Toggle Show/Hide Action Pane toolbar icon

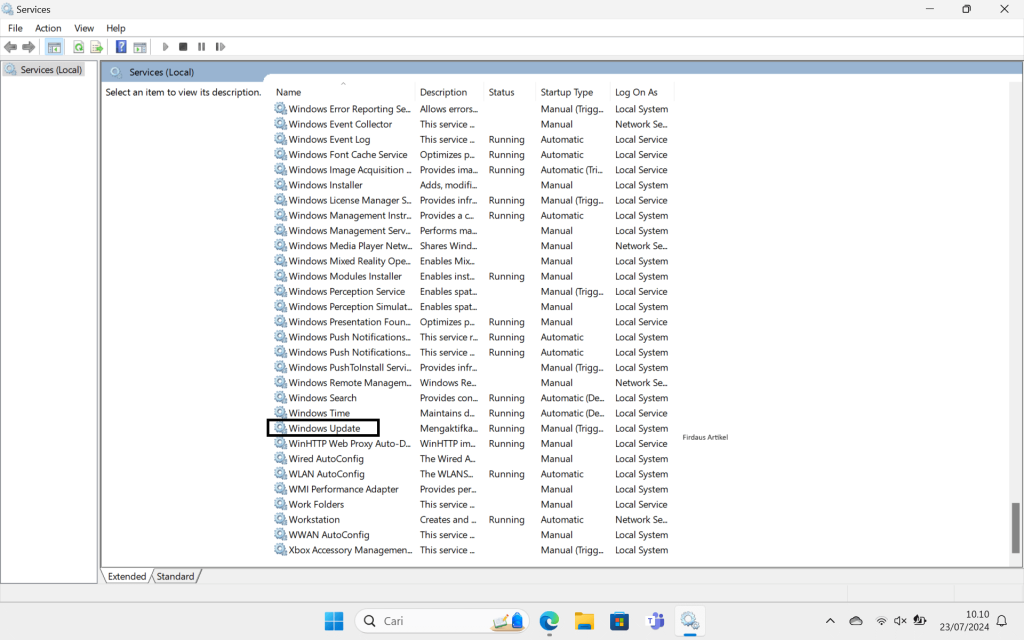pos(140,47)
